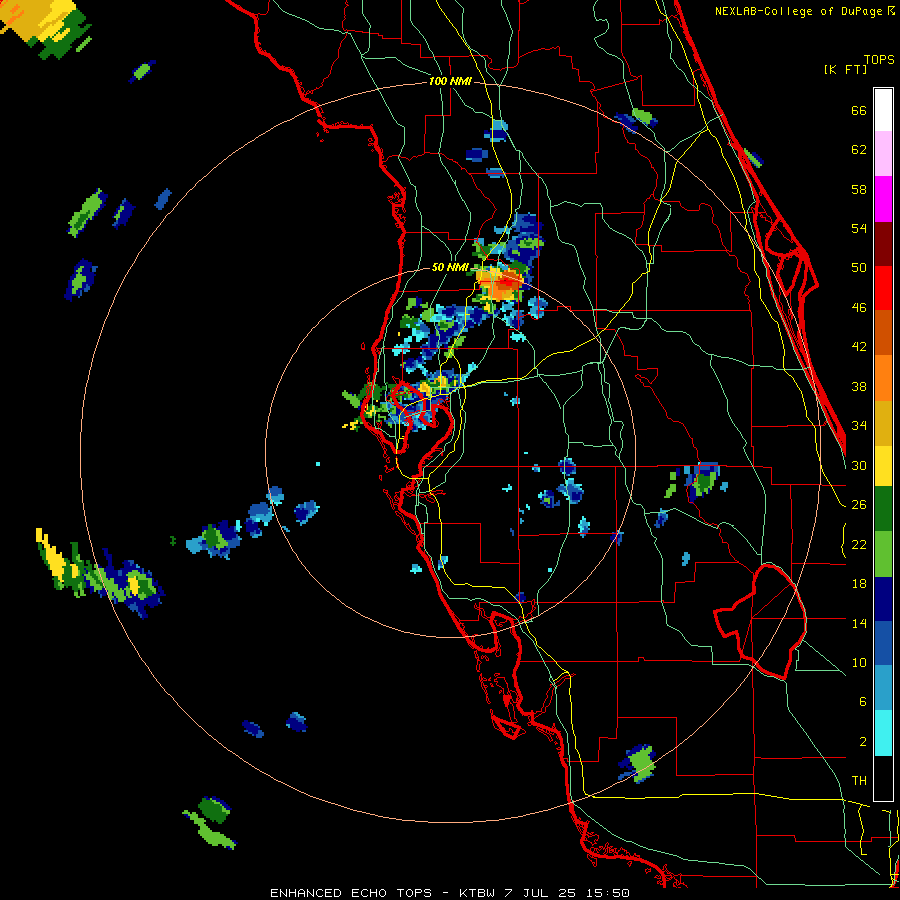900x900 pixels.
Task: Click the ENHANCED ECHO TOPS KTBW caption
Action: tap(450, 893)
